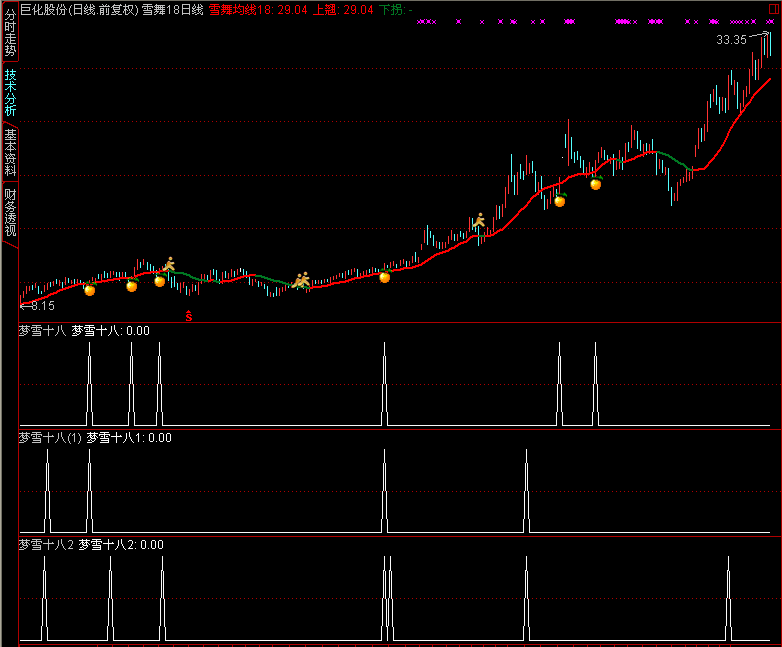
Task: Switch to the 分时走势 side tab
Action: coord(9,31)
